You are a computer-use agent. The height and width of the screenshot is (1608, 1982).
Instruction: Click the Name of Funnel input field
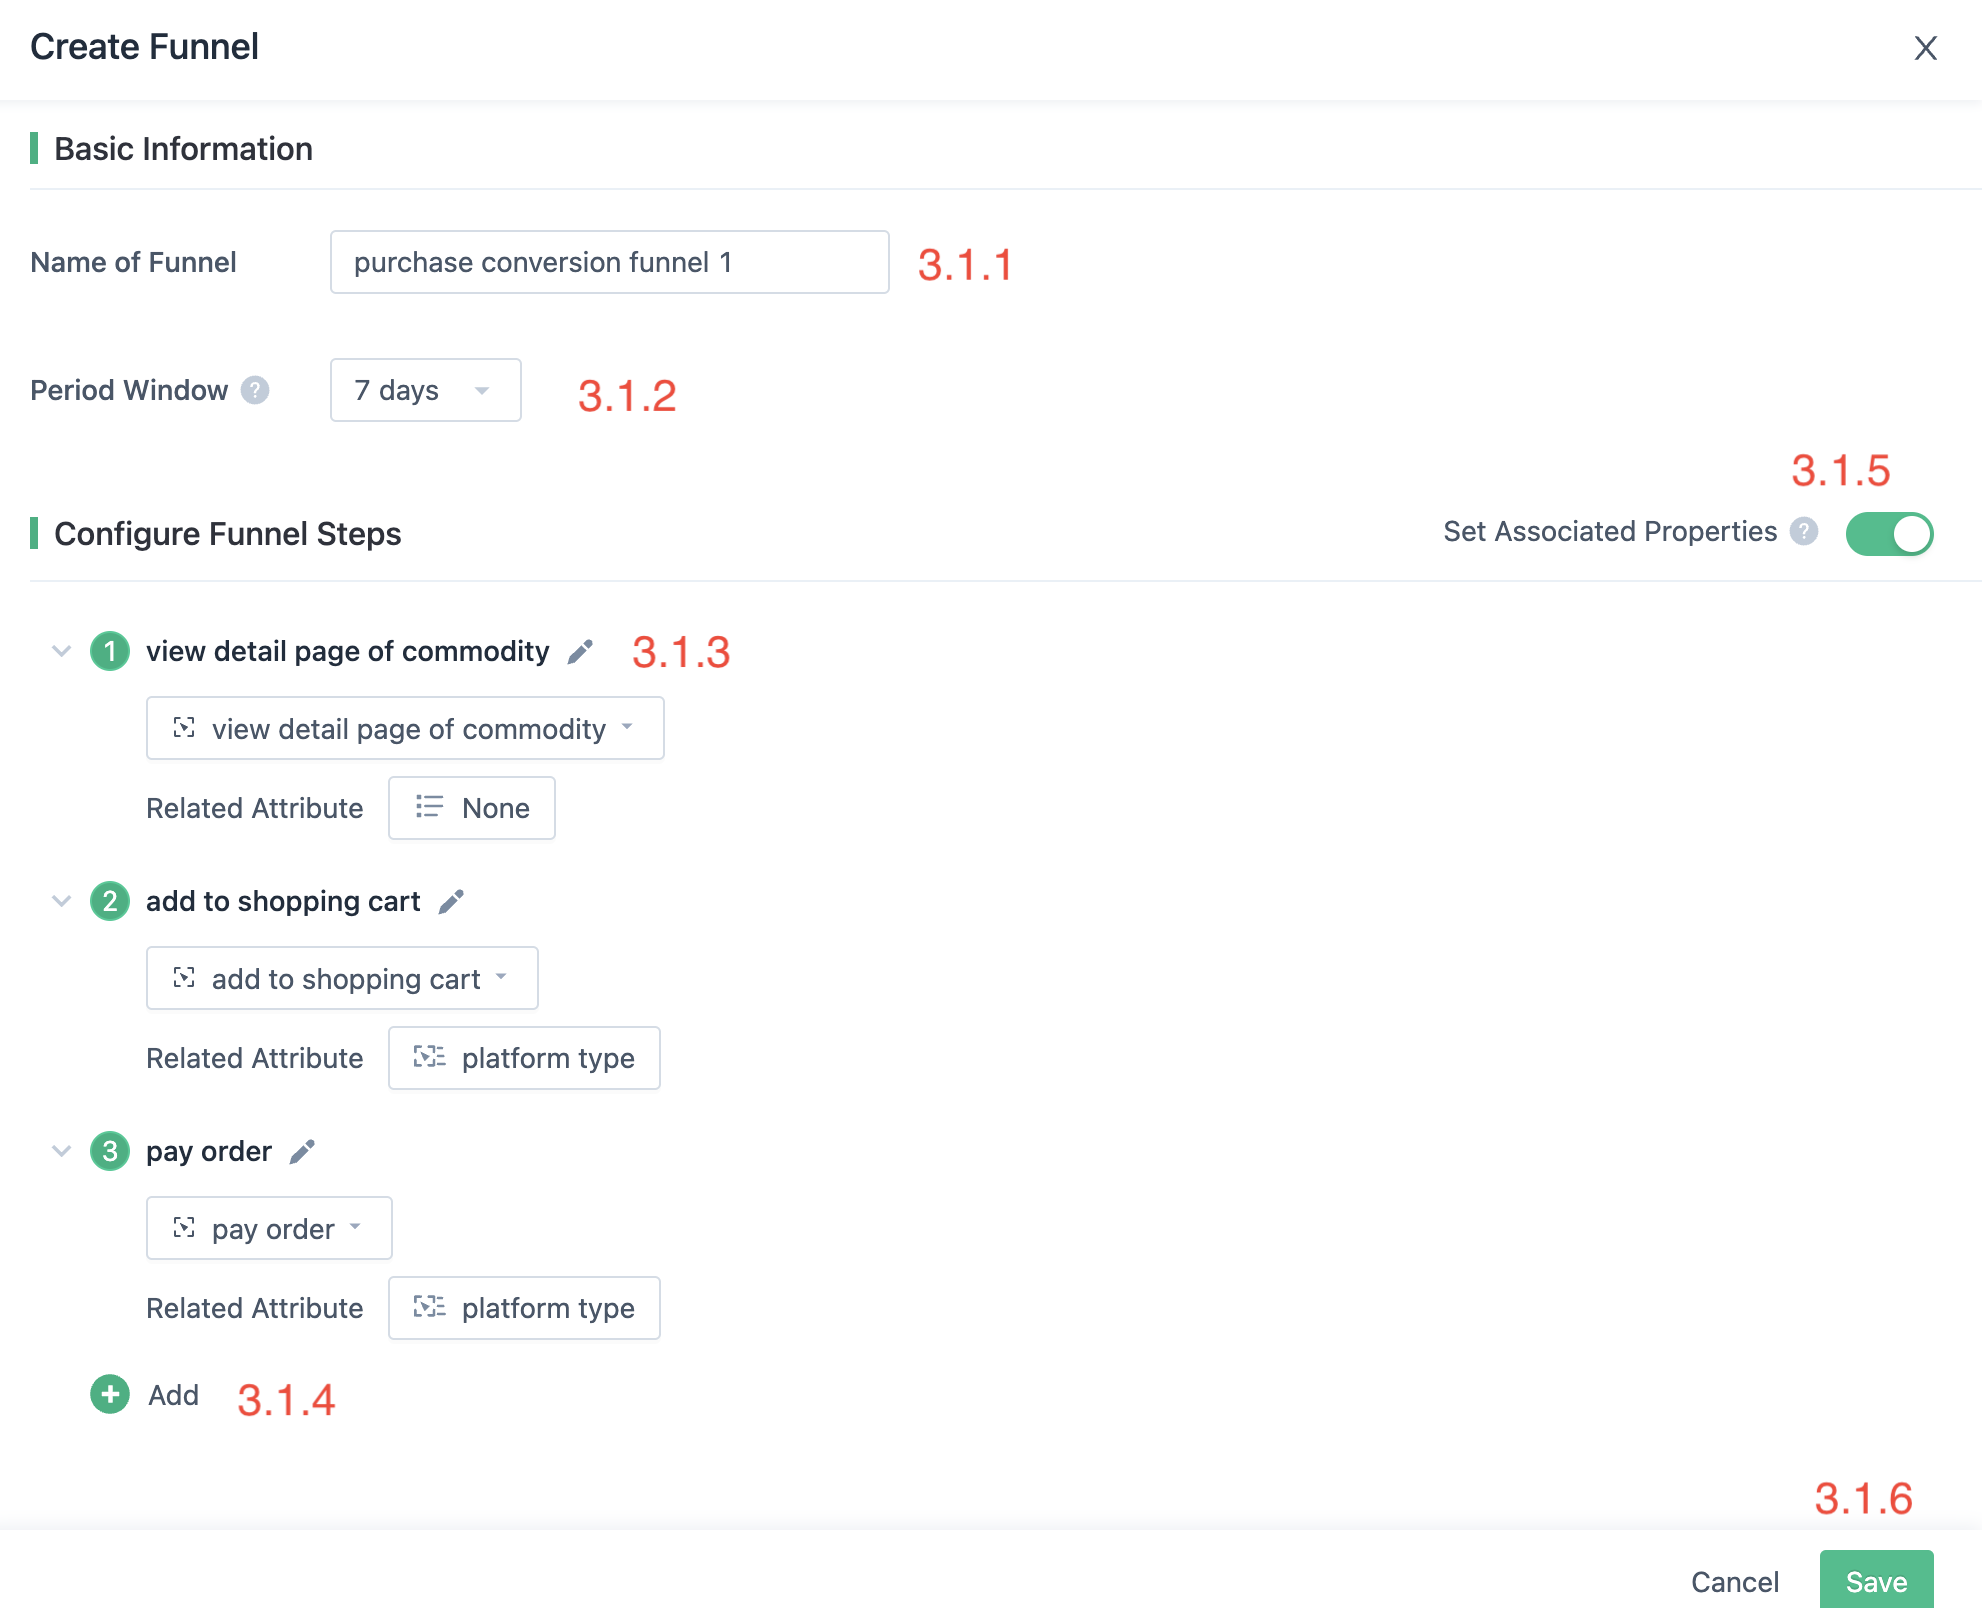pyautogui.click(x=609, y=262)
